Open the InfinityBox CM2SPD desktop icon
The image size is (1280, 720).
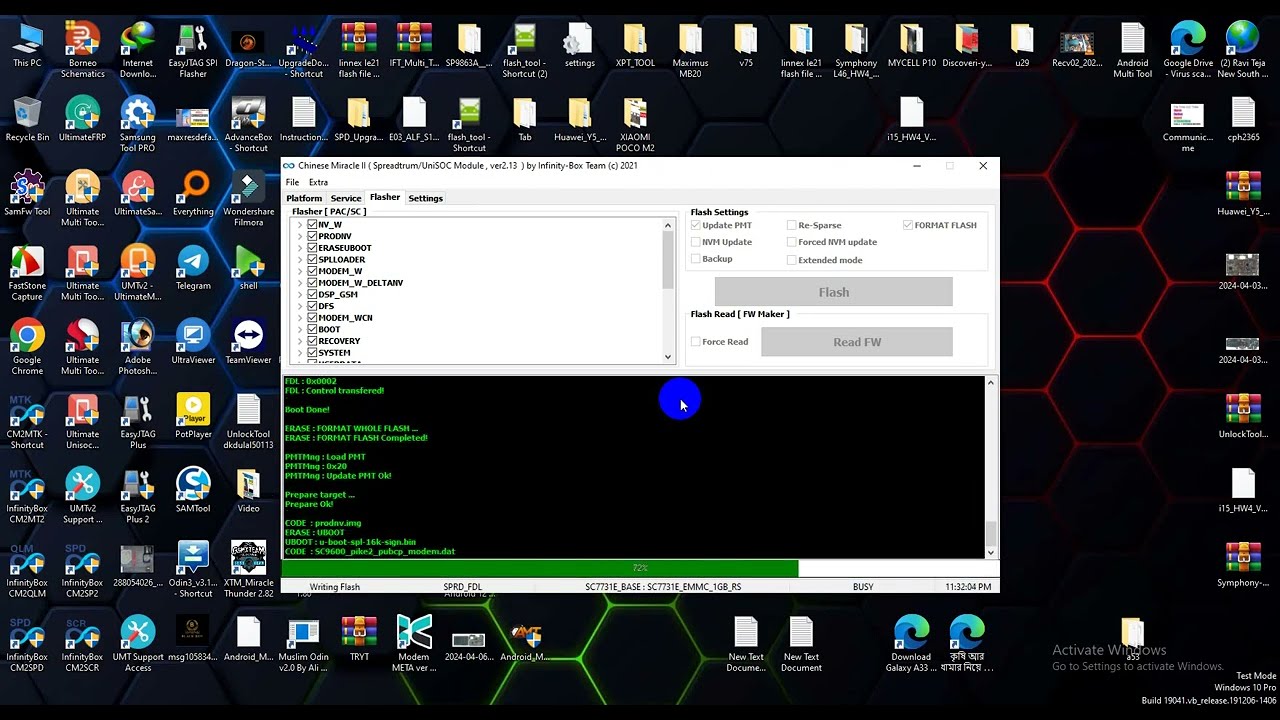click(x=27, y=645)
